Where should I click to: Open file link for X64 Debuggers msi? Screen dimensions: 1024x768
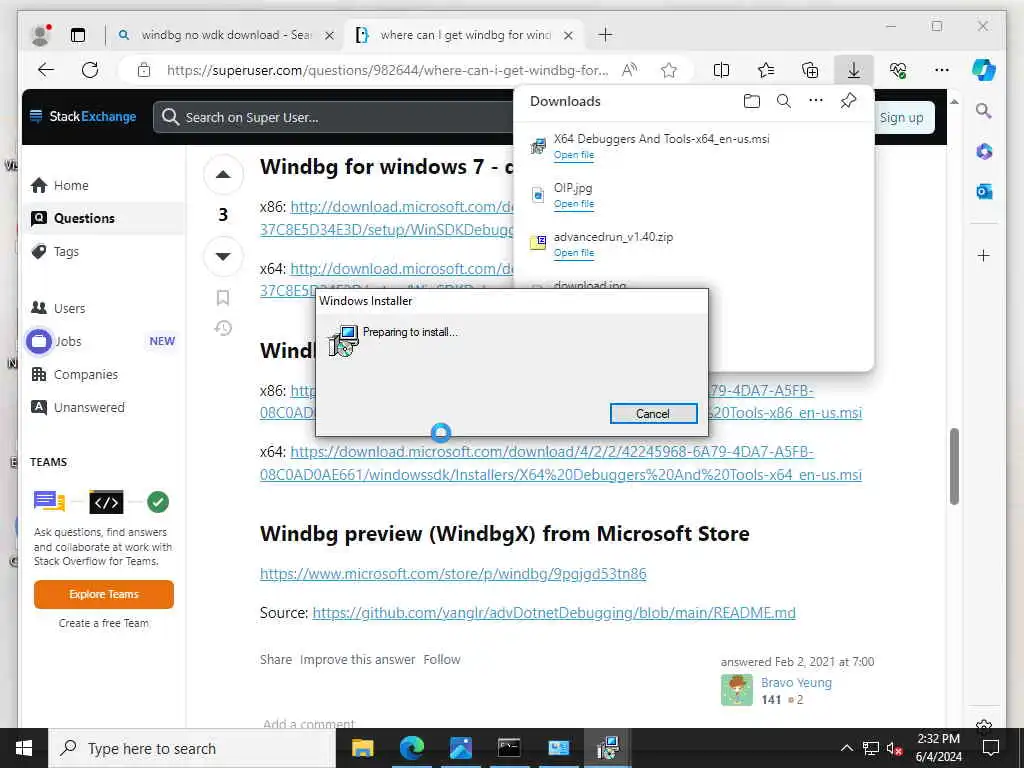573,155
